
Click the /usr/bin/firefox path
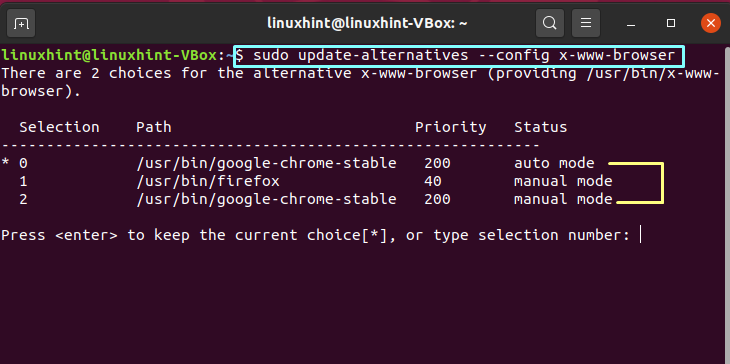[208, 181]
